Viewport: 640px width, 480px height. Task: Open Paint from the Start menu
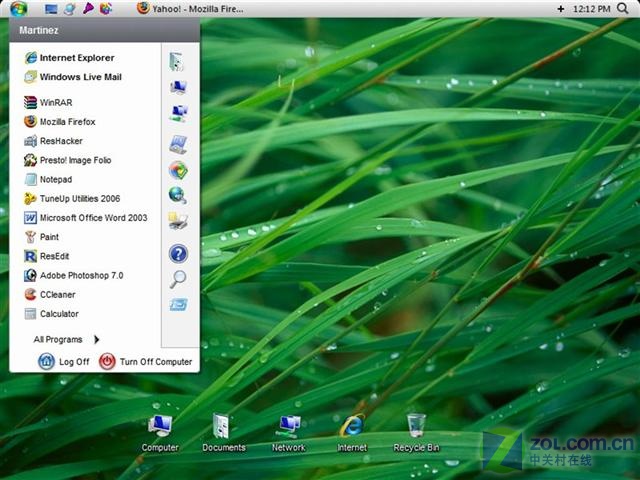pyautogui.click(x=41, y=237)
